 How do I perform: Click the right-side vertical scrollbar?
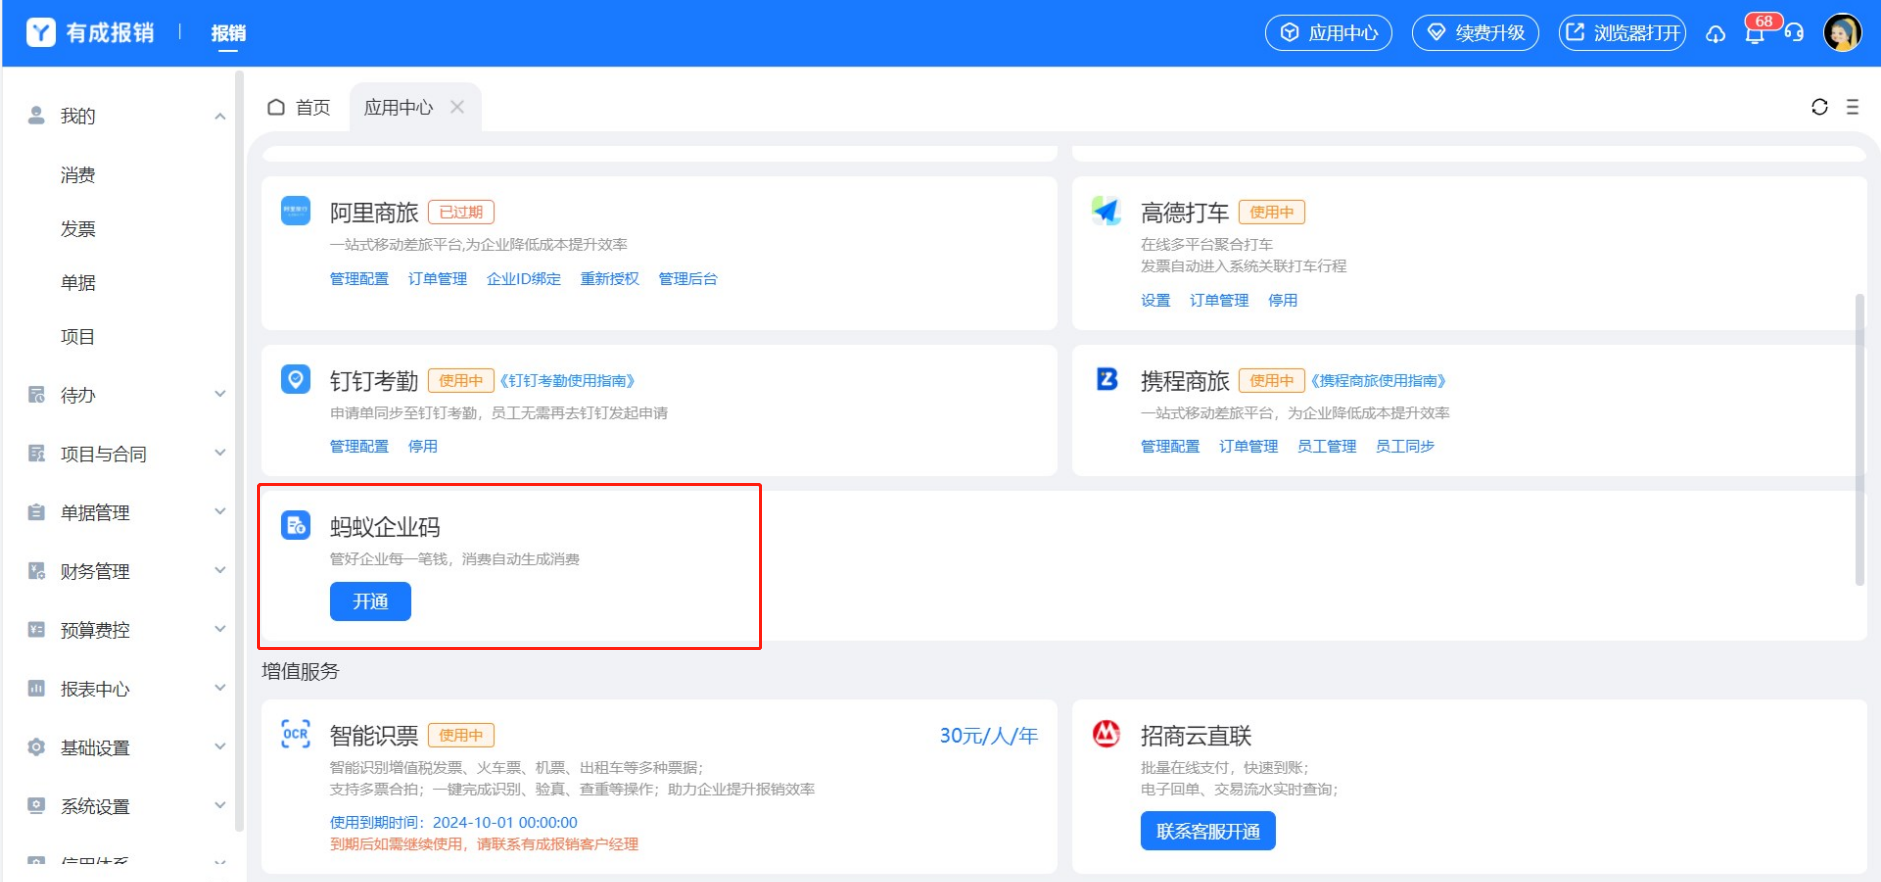[1859, 440]
